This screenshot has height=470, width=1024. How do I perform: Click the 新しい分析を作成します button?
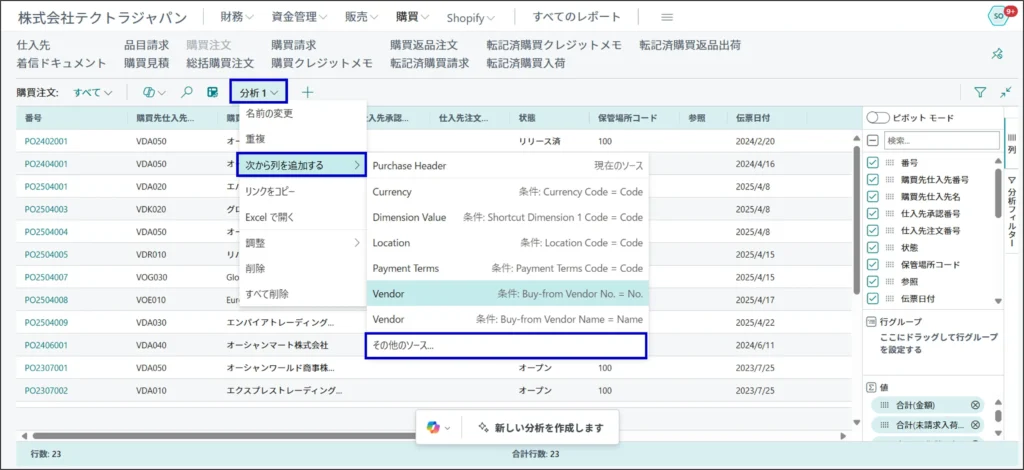(540, 427)
